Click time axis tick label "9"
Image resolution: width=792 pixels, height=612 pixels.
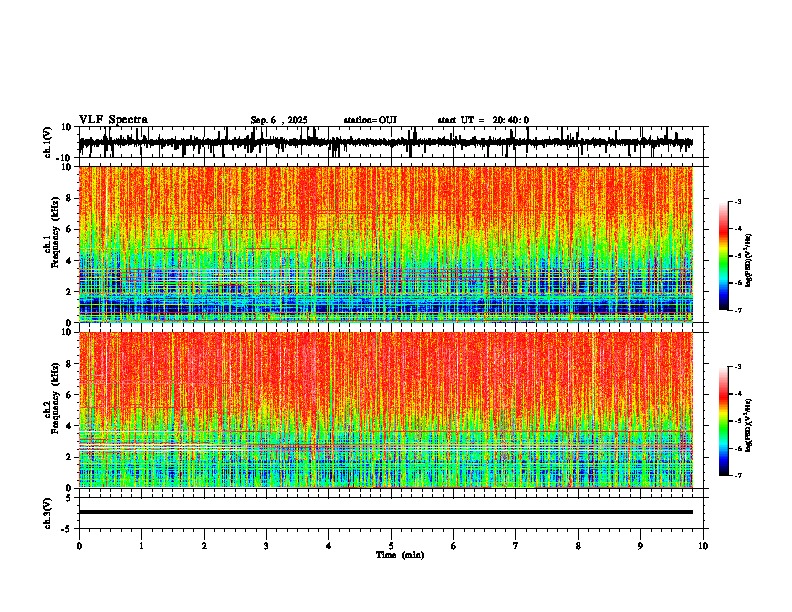point(640,546)
